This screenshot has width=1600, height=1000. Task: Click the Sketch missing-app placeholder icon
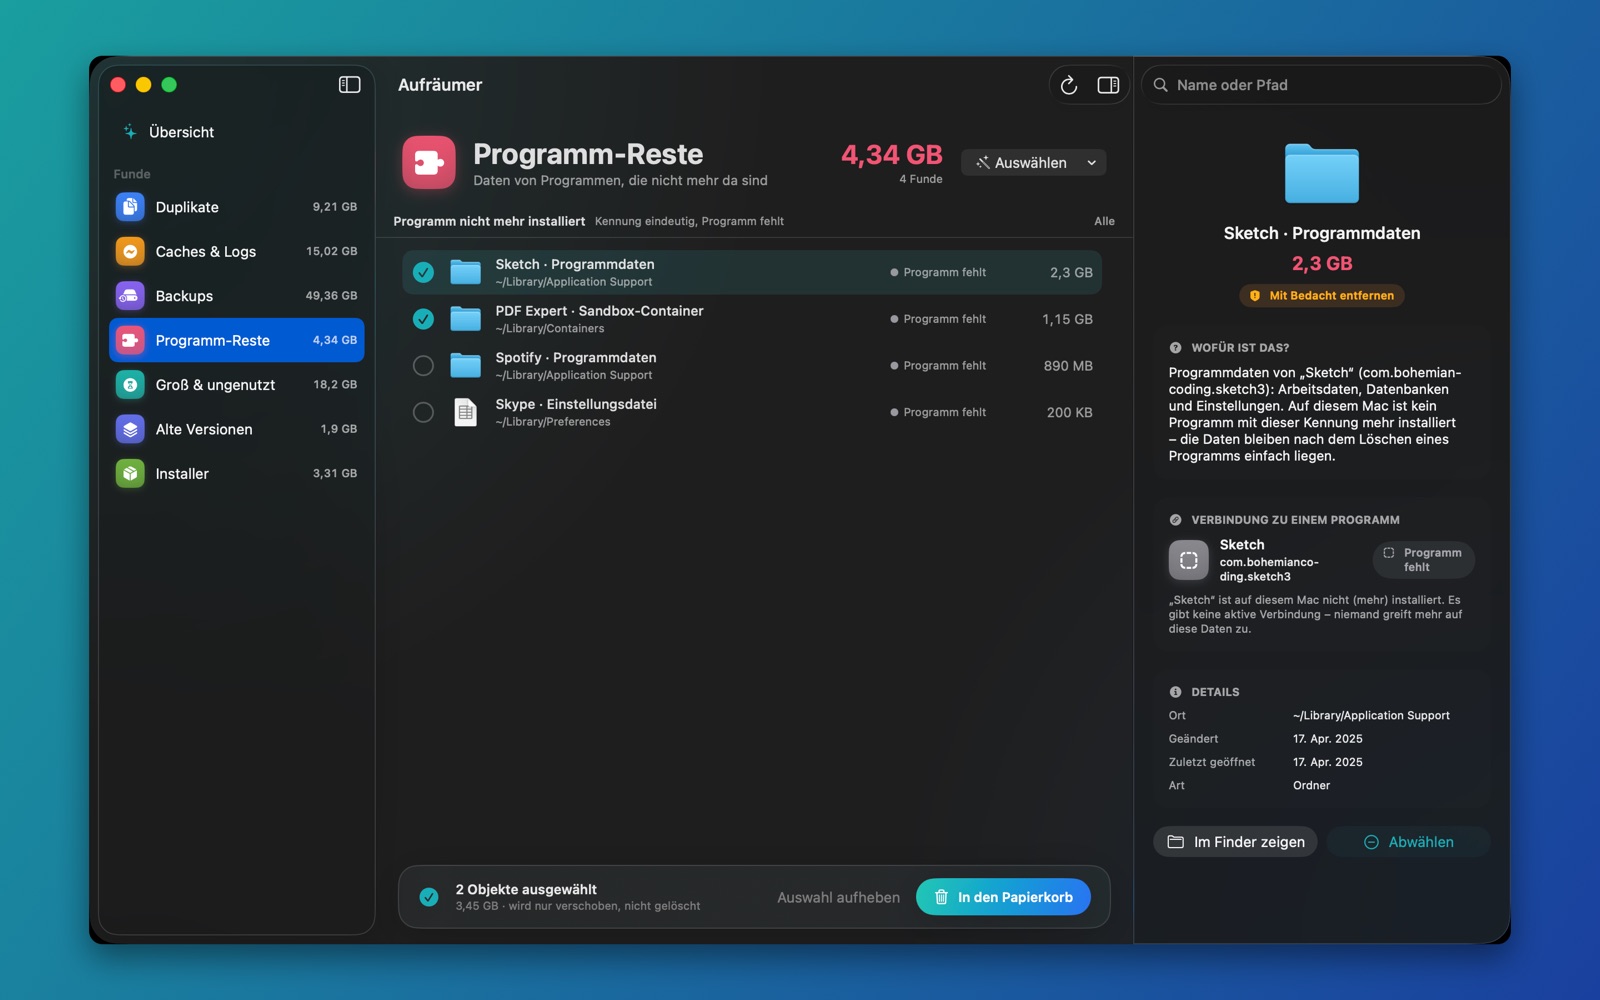pos(1188,560)
